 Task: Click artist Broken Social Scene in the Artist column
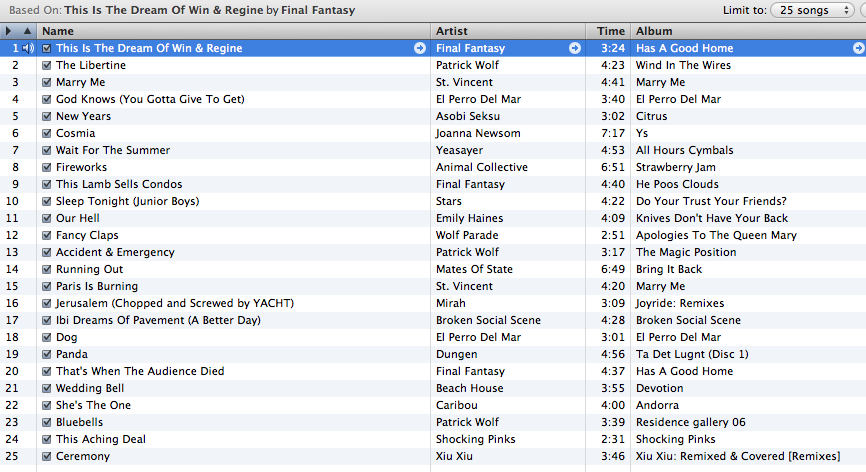point(488,320)
